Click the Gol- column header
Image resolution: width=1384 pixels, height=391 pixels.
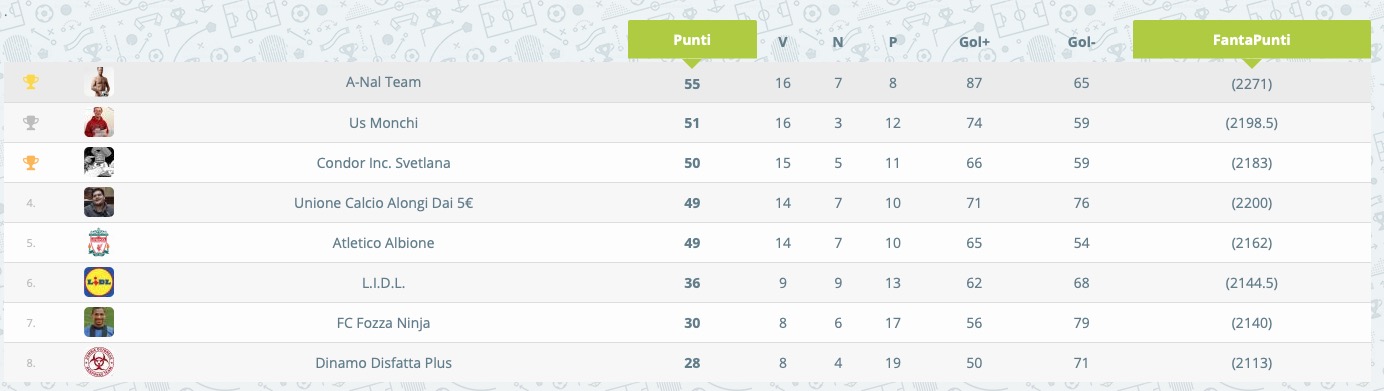click(1081, 42)
